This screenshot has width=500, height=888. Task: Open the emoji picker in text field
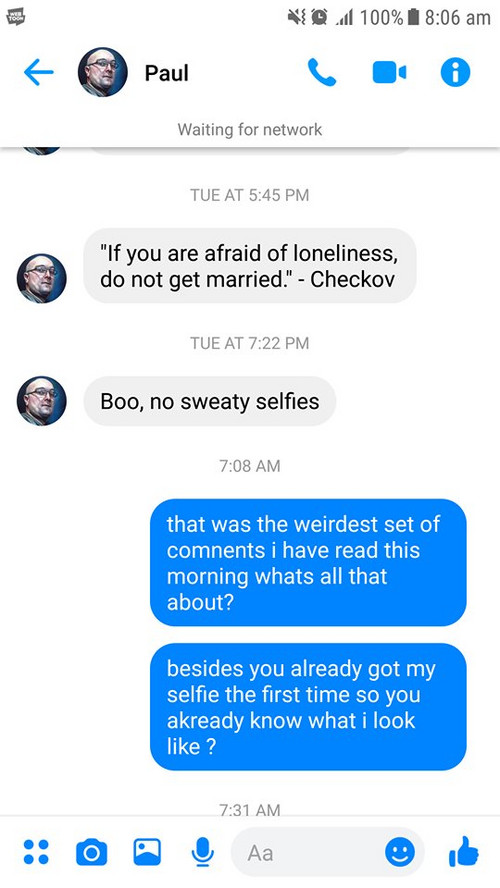coord(400,852)
